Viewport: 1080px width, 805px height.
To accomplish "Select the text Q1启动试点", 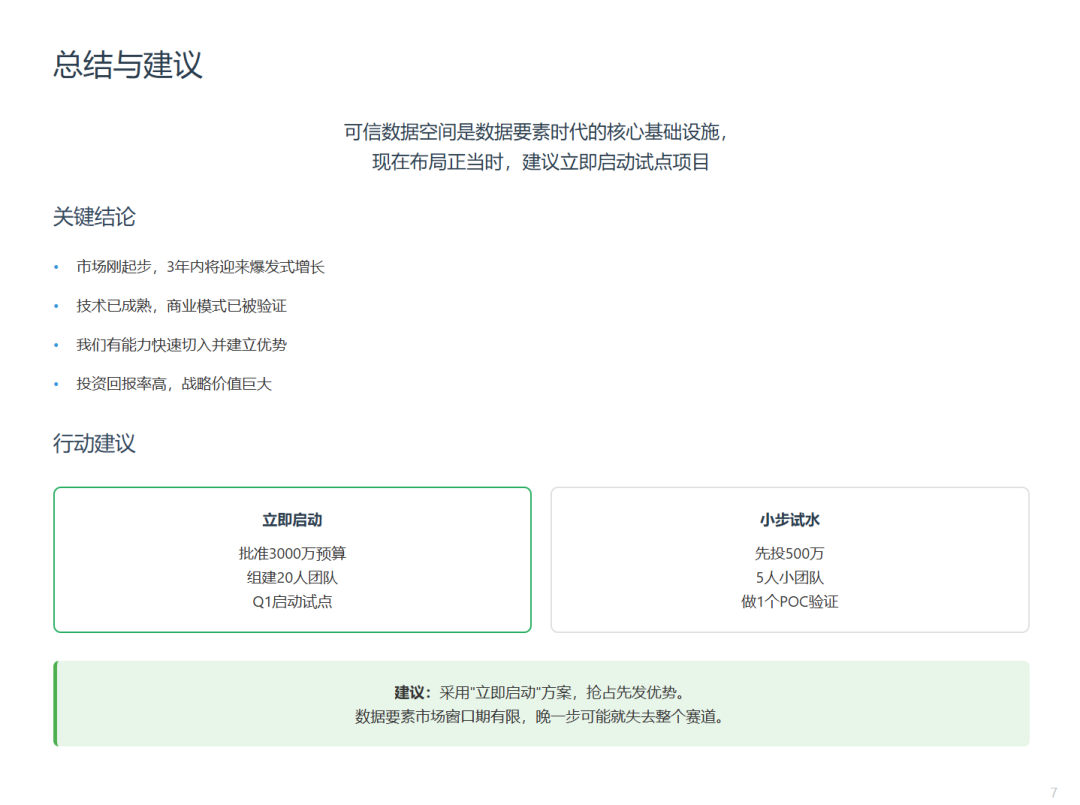I will tap(292, 601).
